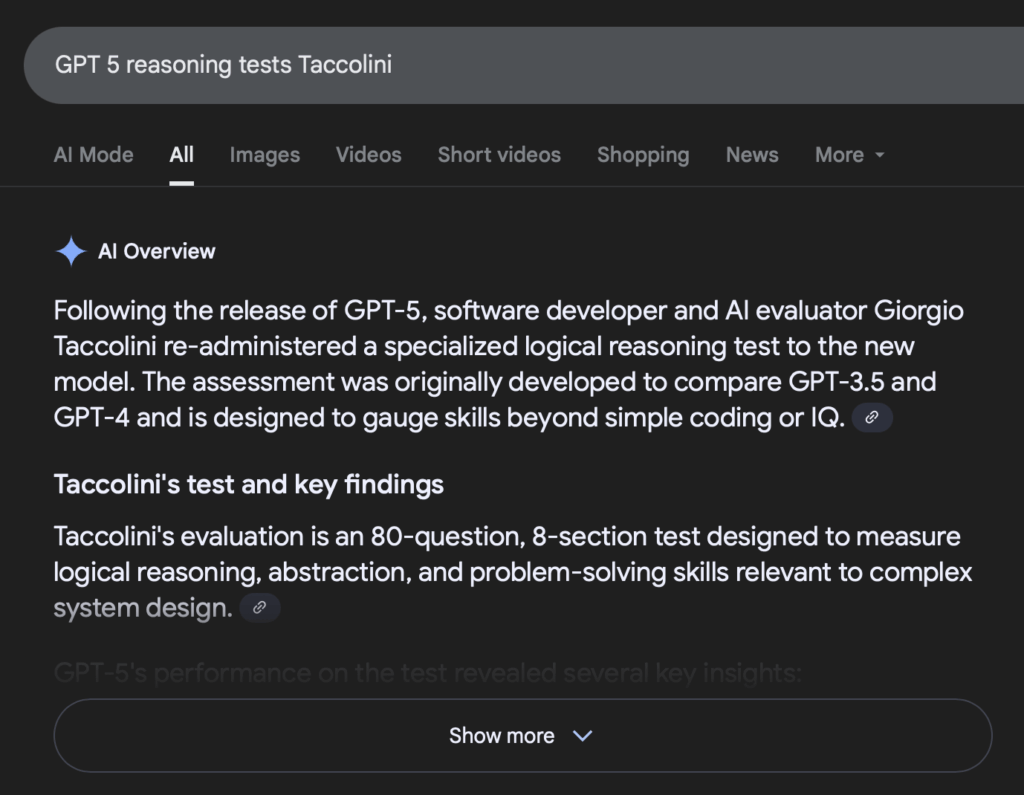Open source link after 'system design.'
The image size is (1024, 795).
tap(260, 608)
